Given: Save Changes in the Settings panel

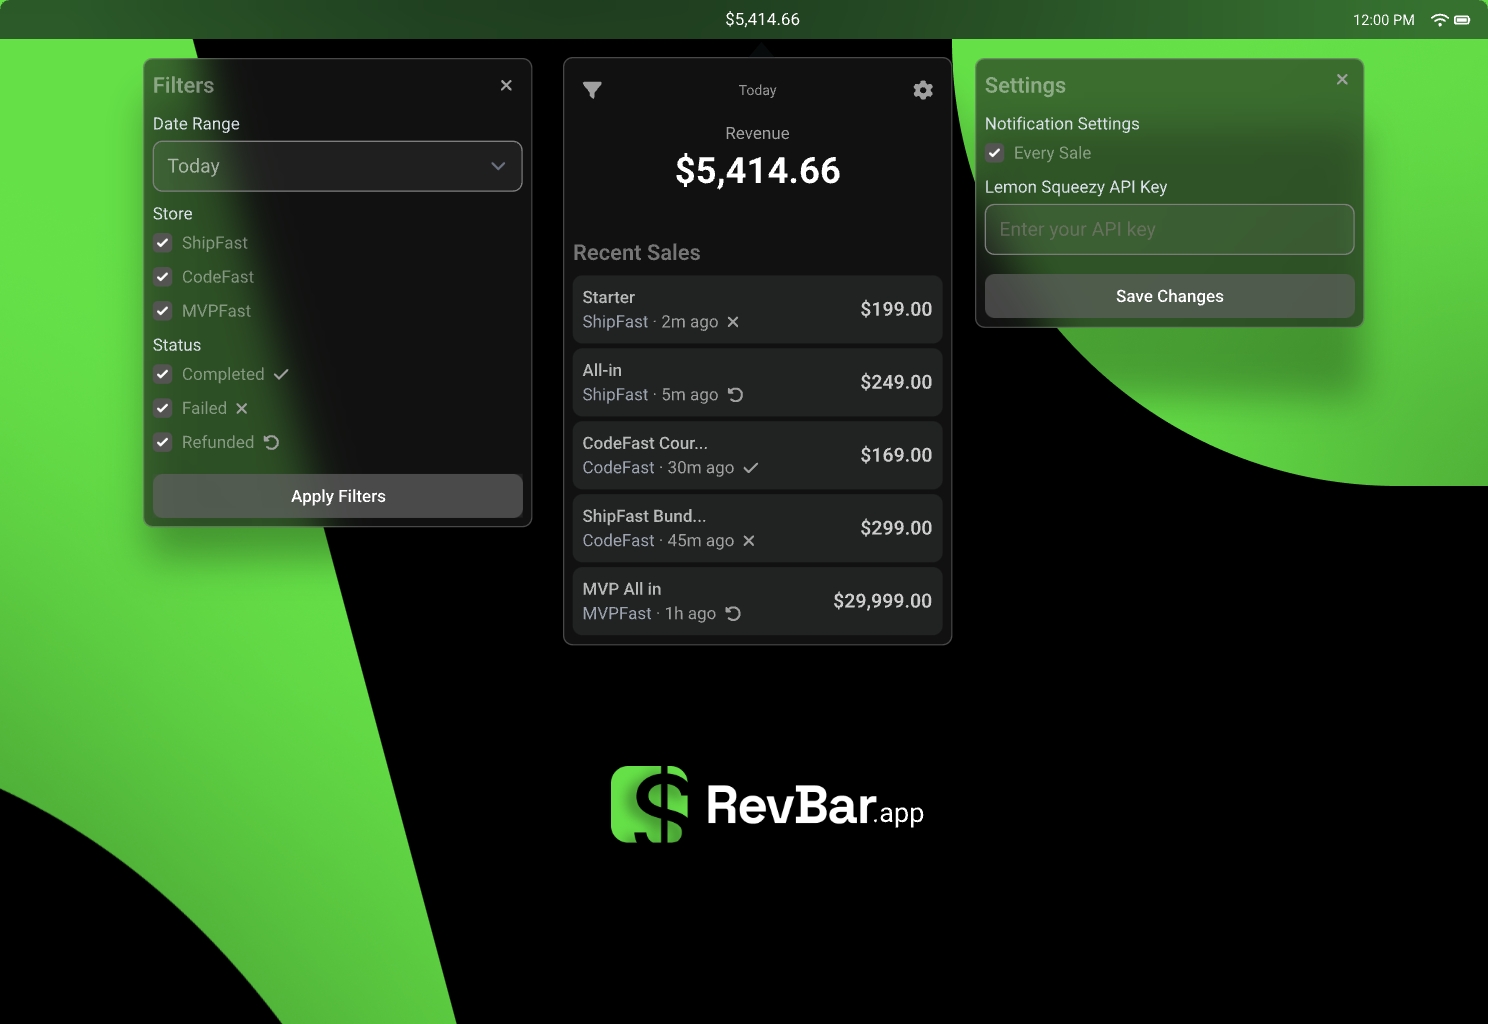Looking at the screenshot, I should coord(1169,296).
